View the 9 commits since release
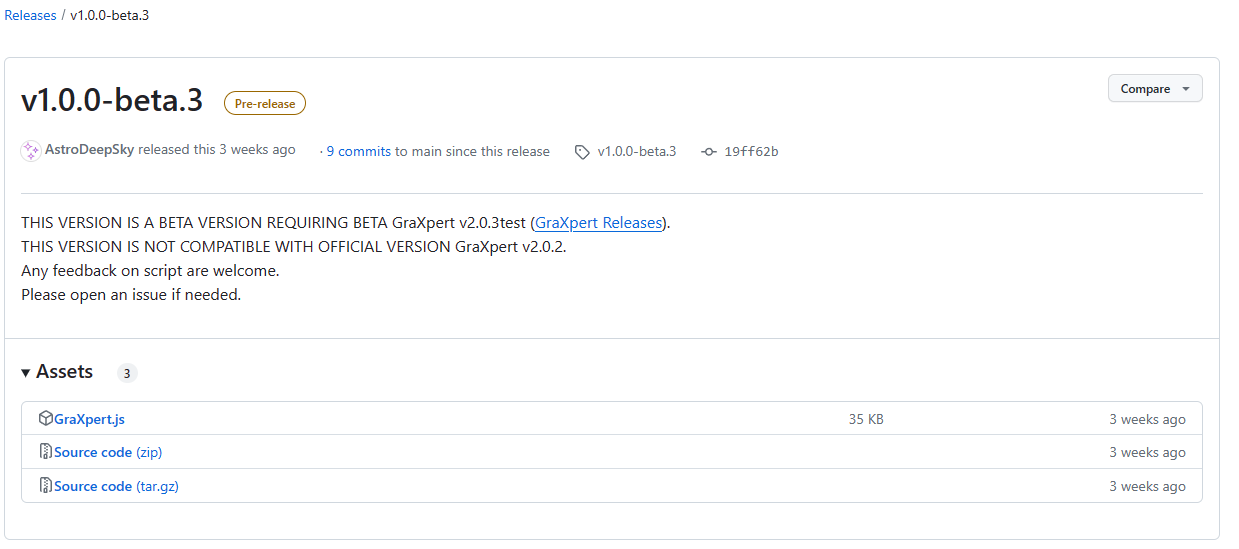 [358, 152]
